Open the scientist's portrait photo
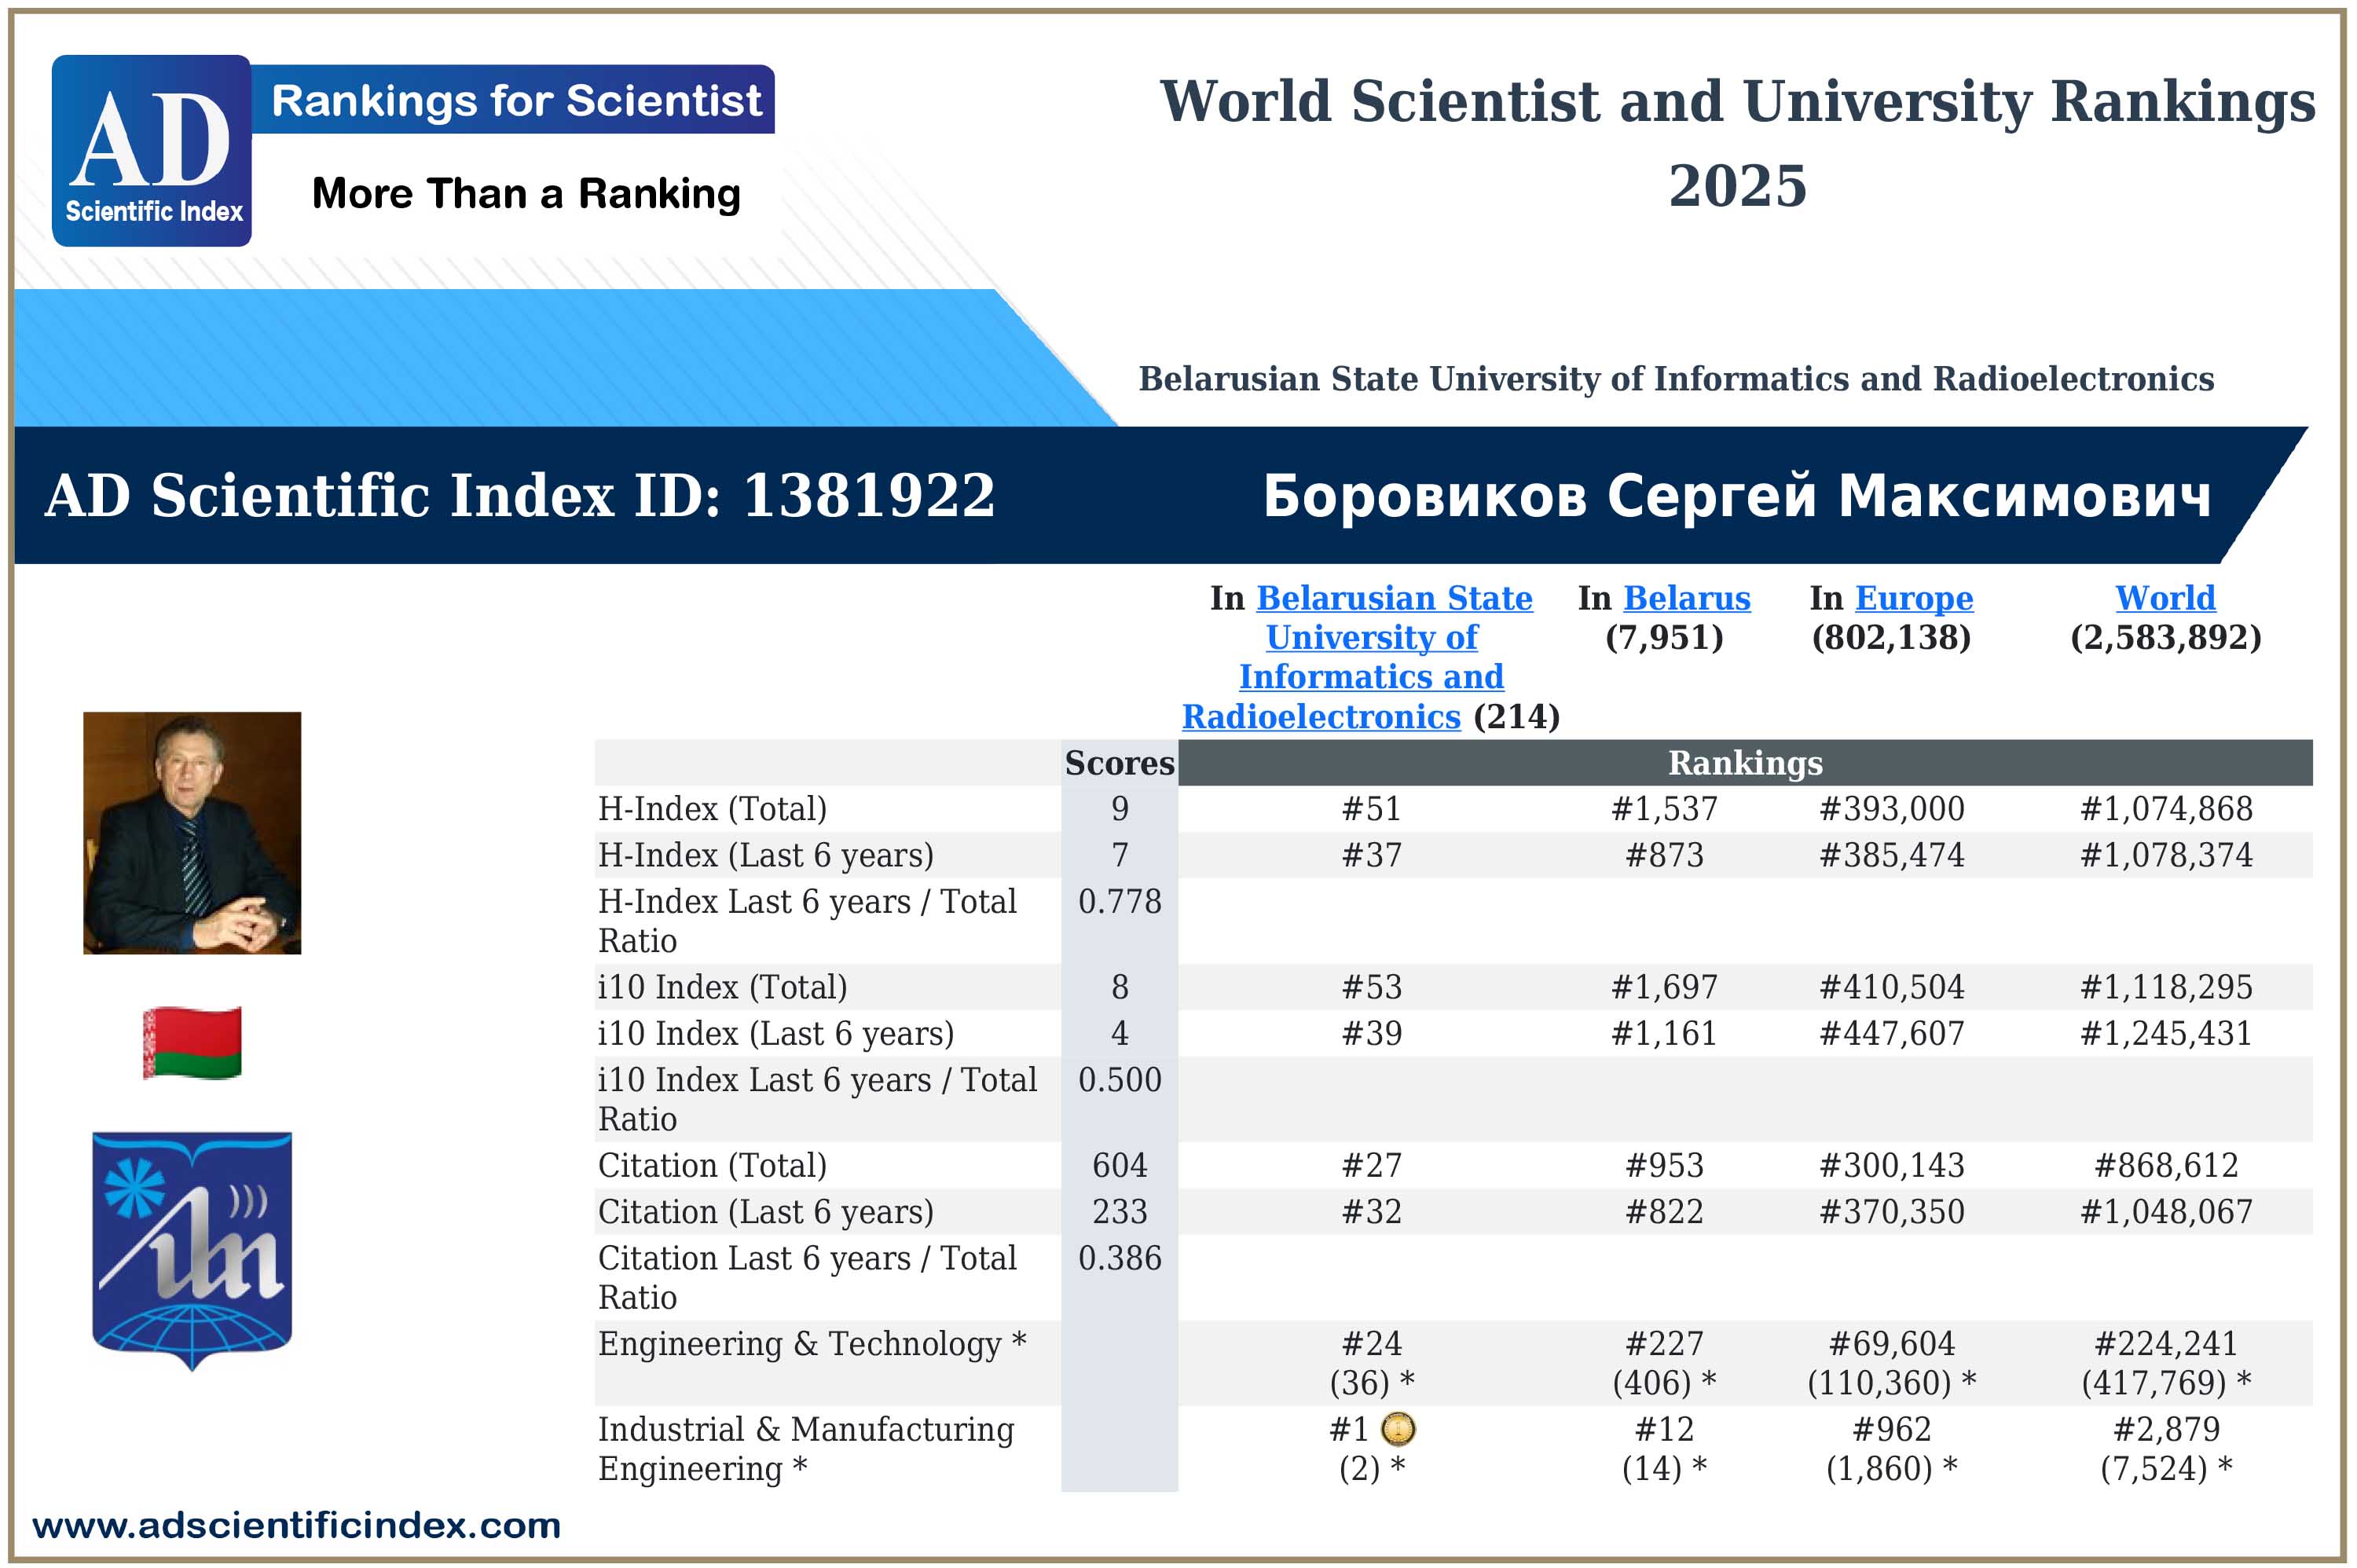This screenshot has width=2357, height=1568. [192, 833]
